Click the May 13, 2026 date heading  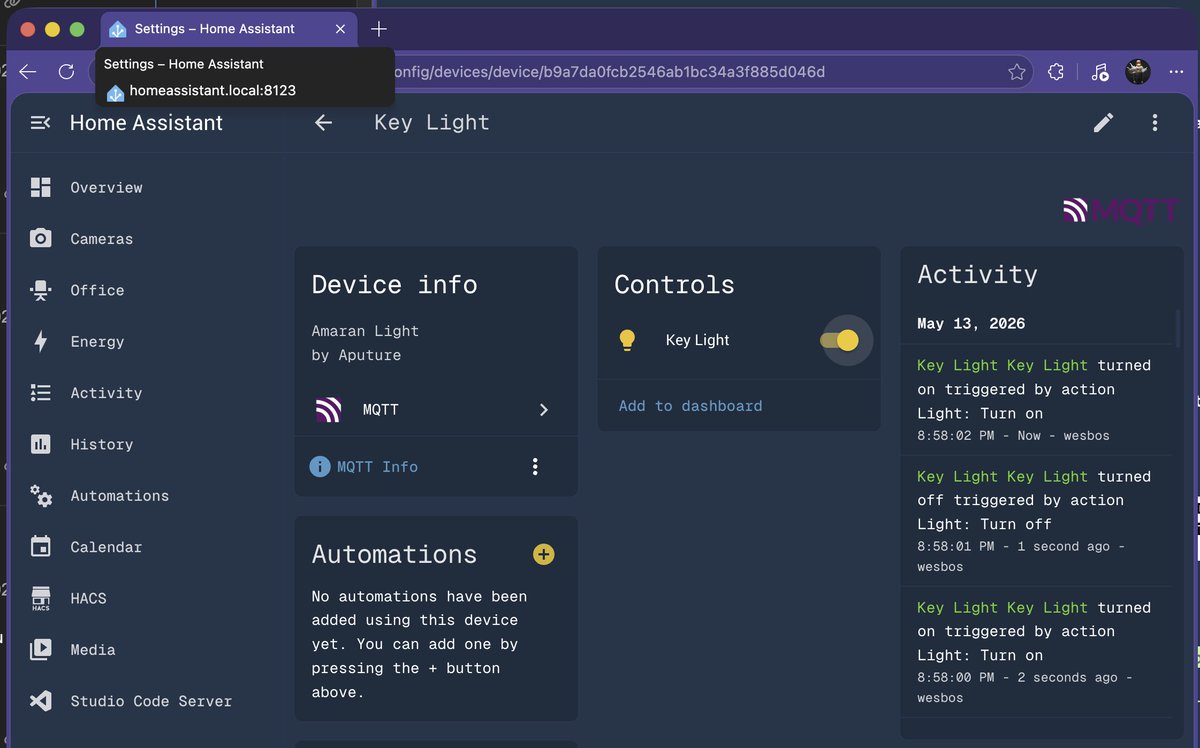tap(971, 324)
